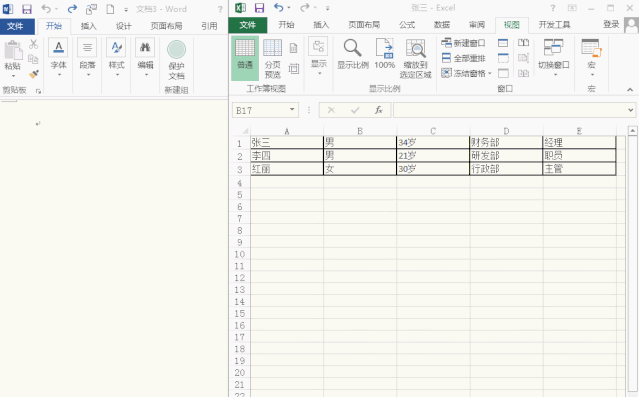The image size is (639, 397).
Task: Click the Unhide window icon in Excel
Action: (503, 73)
